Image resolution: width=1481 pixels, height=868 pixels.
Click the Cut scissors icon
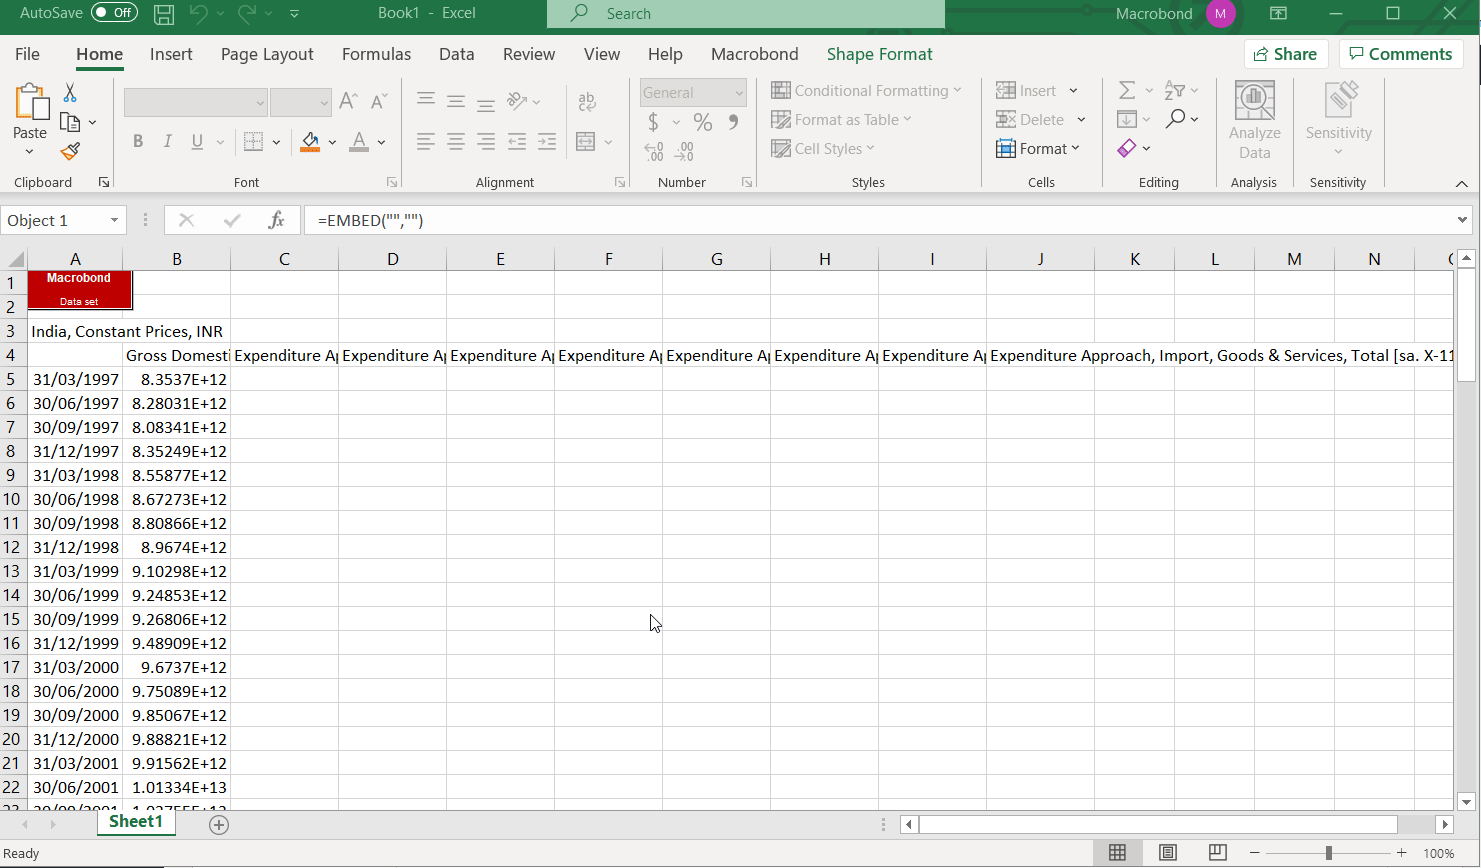(70, 92)
